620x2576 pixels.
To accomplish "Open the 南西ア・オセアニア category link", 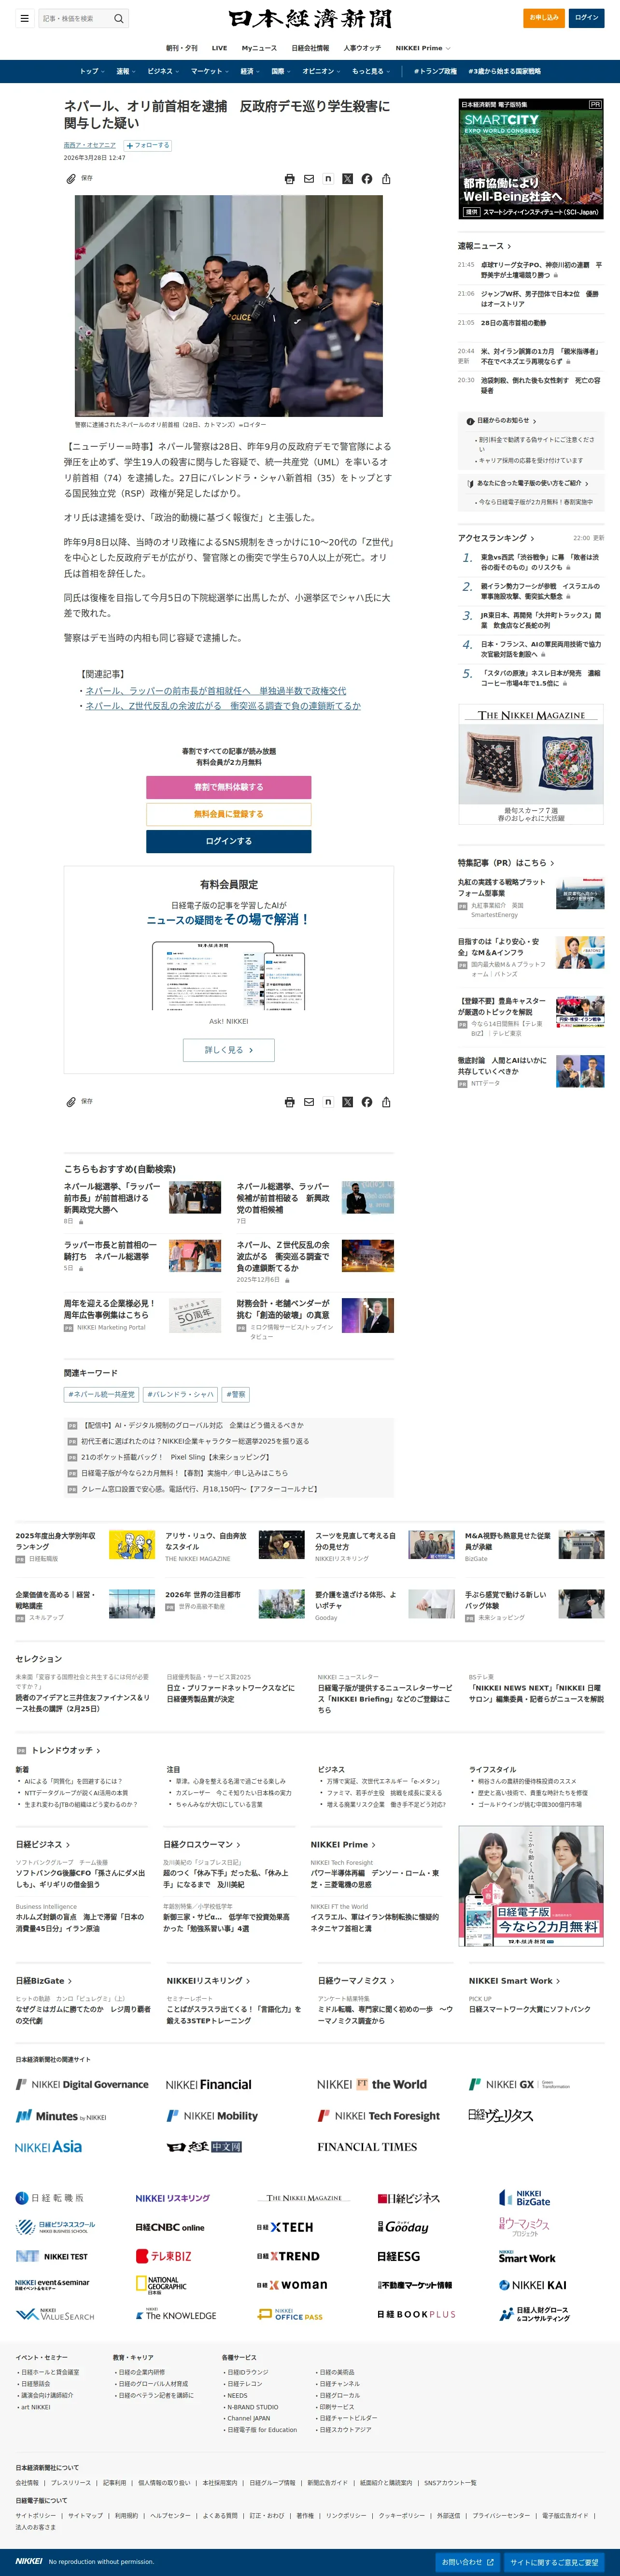I will pos(90,145).
